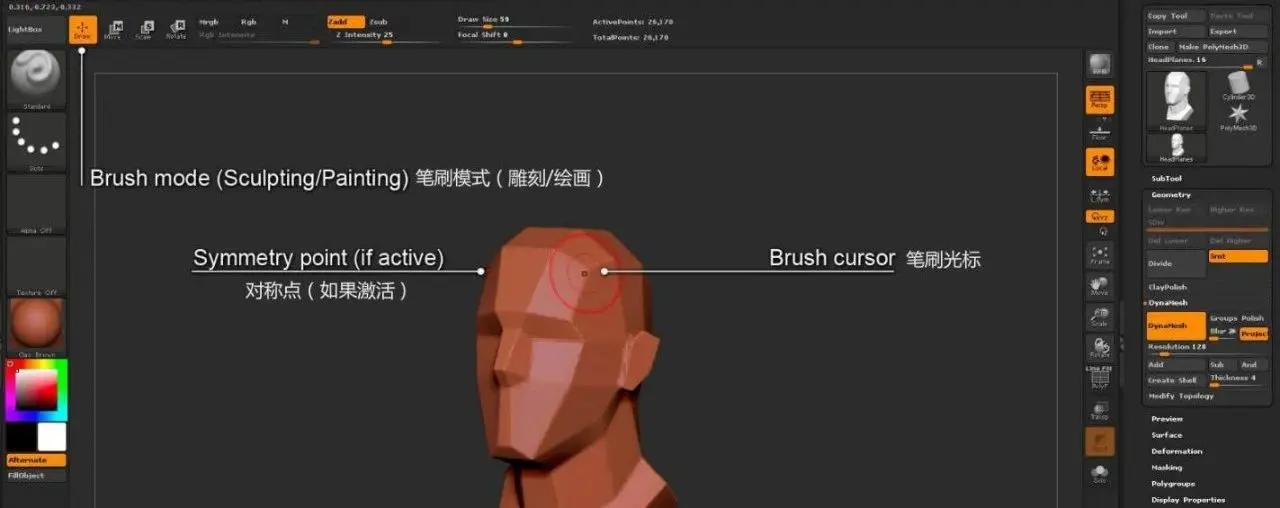Expand the Masking section
Viewport: 1280px width, 508px height.
tap(1169, 467)
